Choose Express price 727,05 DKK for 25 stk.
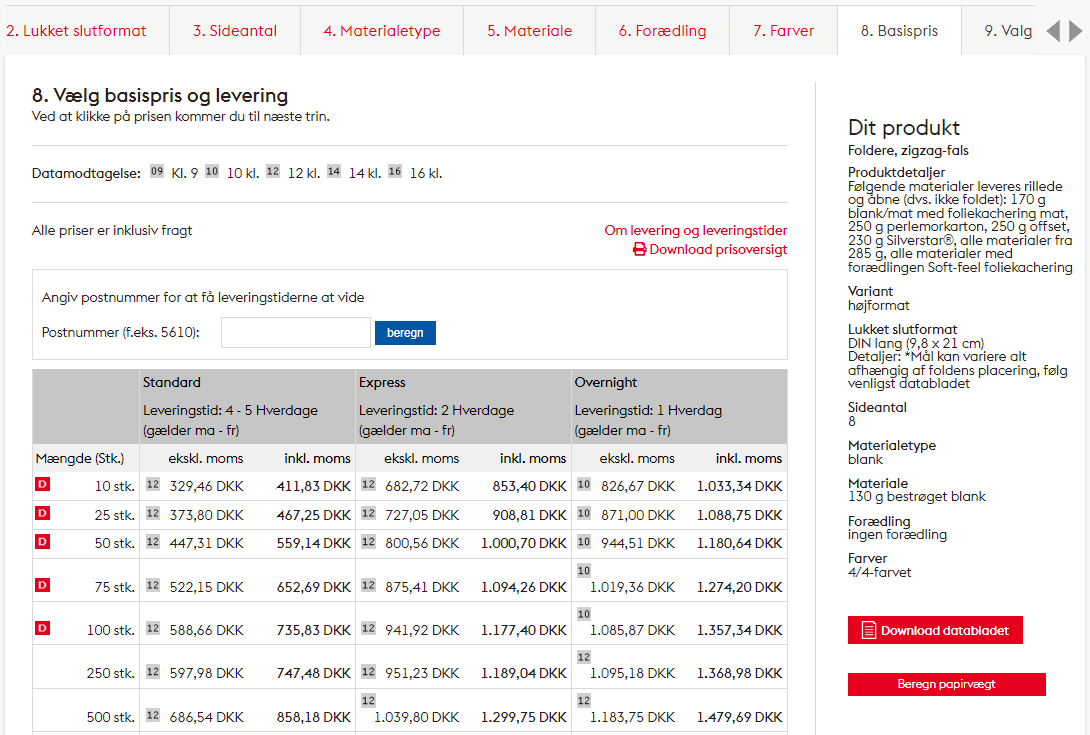 click(x=419, y=515)
